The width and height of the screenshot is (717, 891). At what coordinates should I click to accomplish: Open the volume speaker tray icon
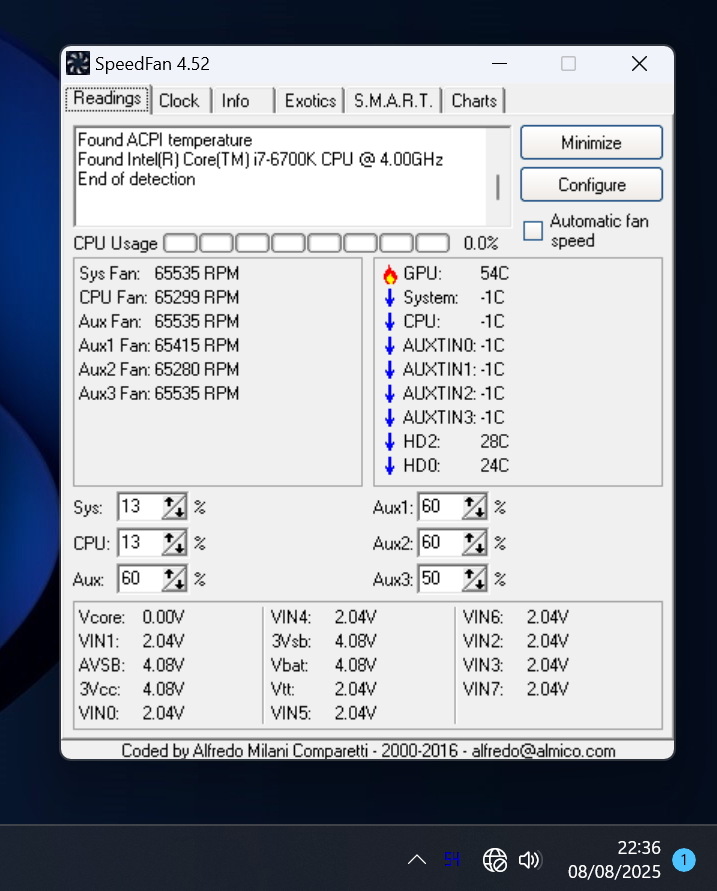tap(530, 860)
